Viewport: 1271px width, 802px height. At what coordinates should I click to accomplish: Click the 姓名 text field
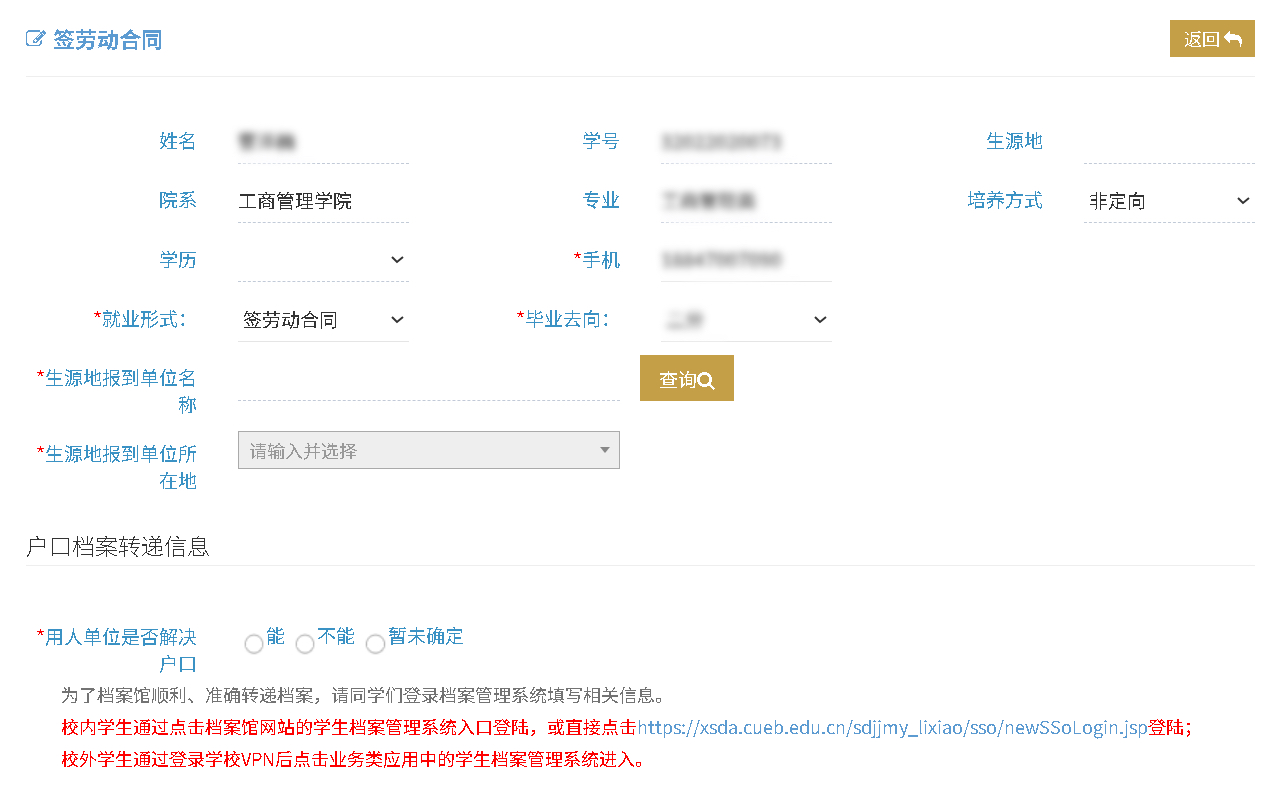coord(323,142)
